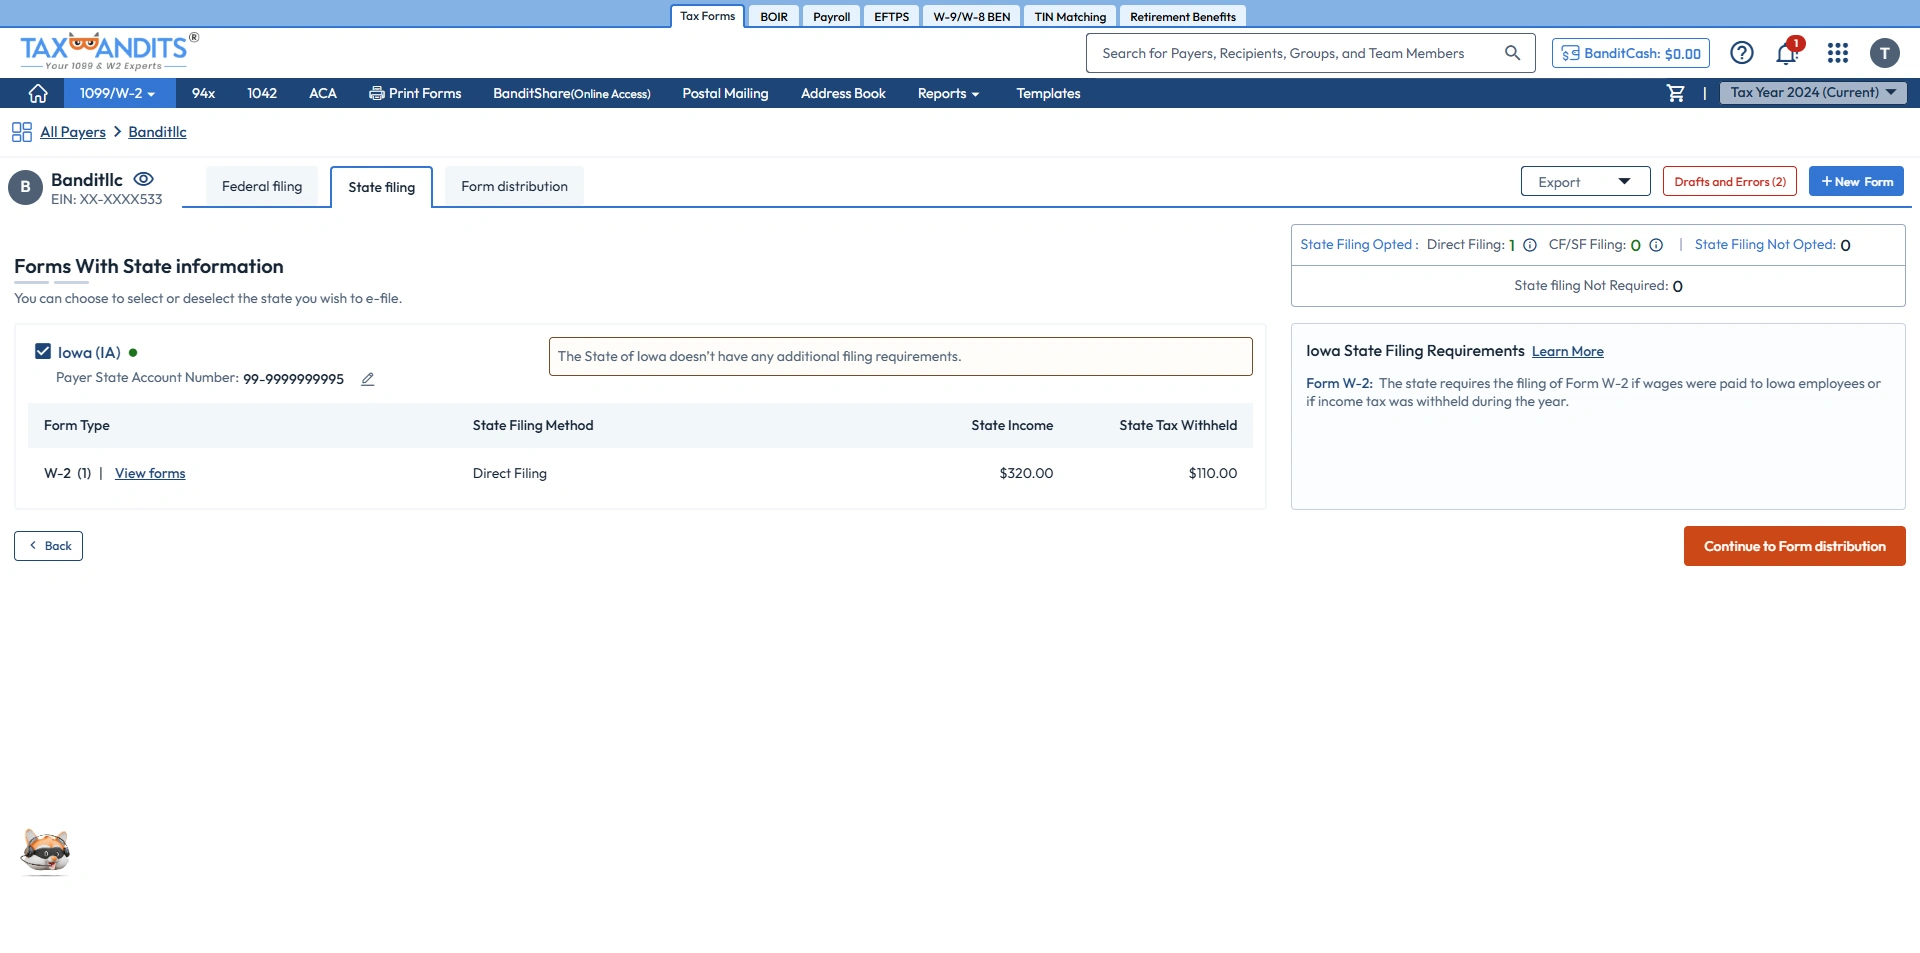Click the Back button
Image resolution: width=1920 pixels, height=953 pixels.
click(x=48, y=546)
